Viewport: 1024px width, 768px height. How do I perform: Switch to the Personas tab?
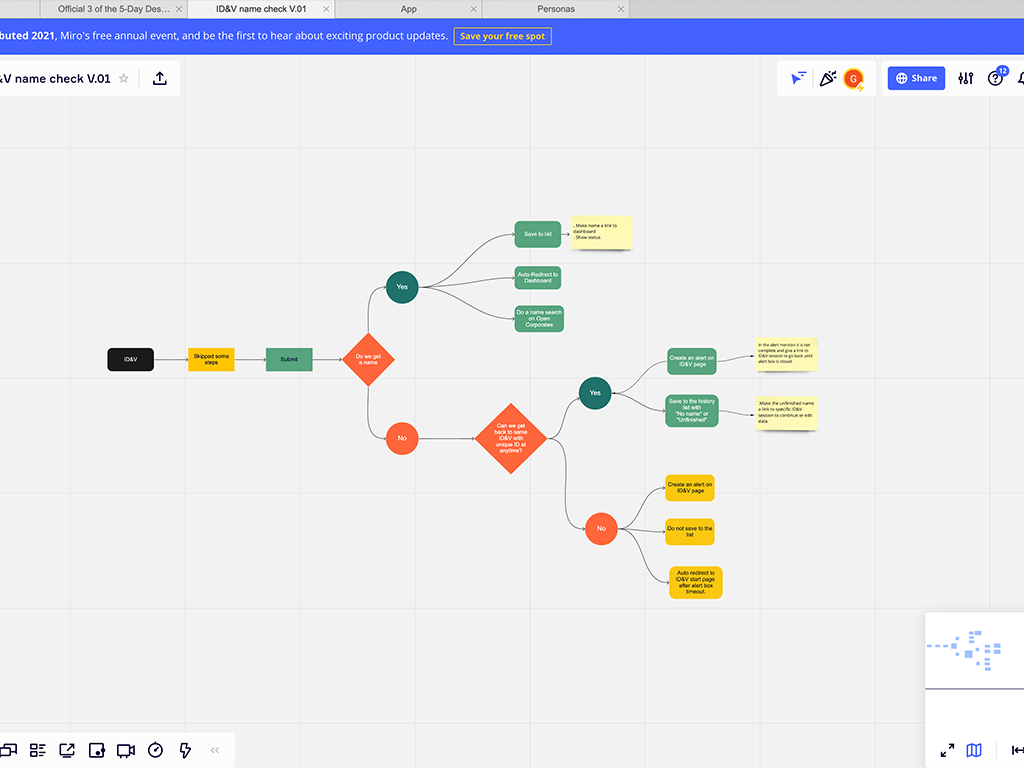pos(556,9)
